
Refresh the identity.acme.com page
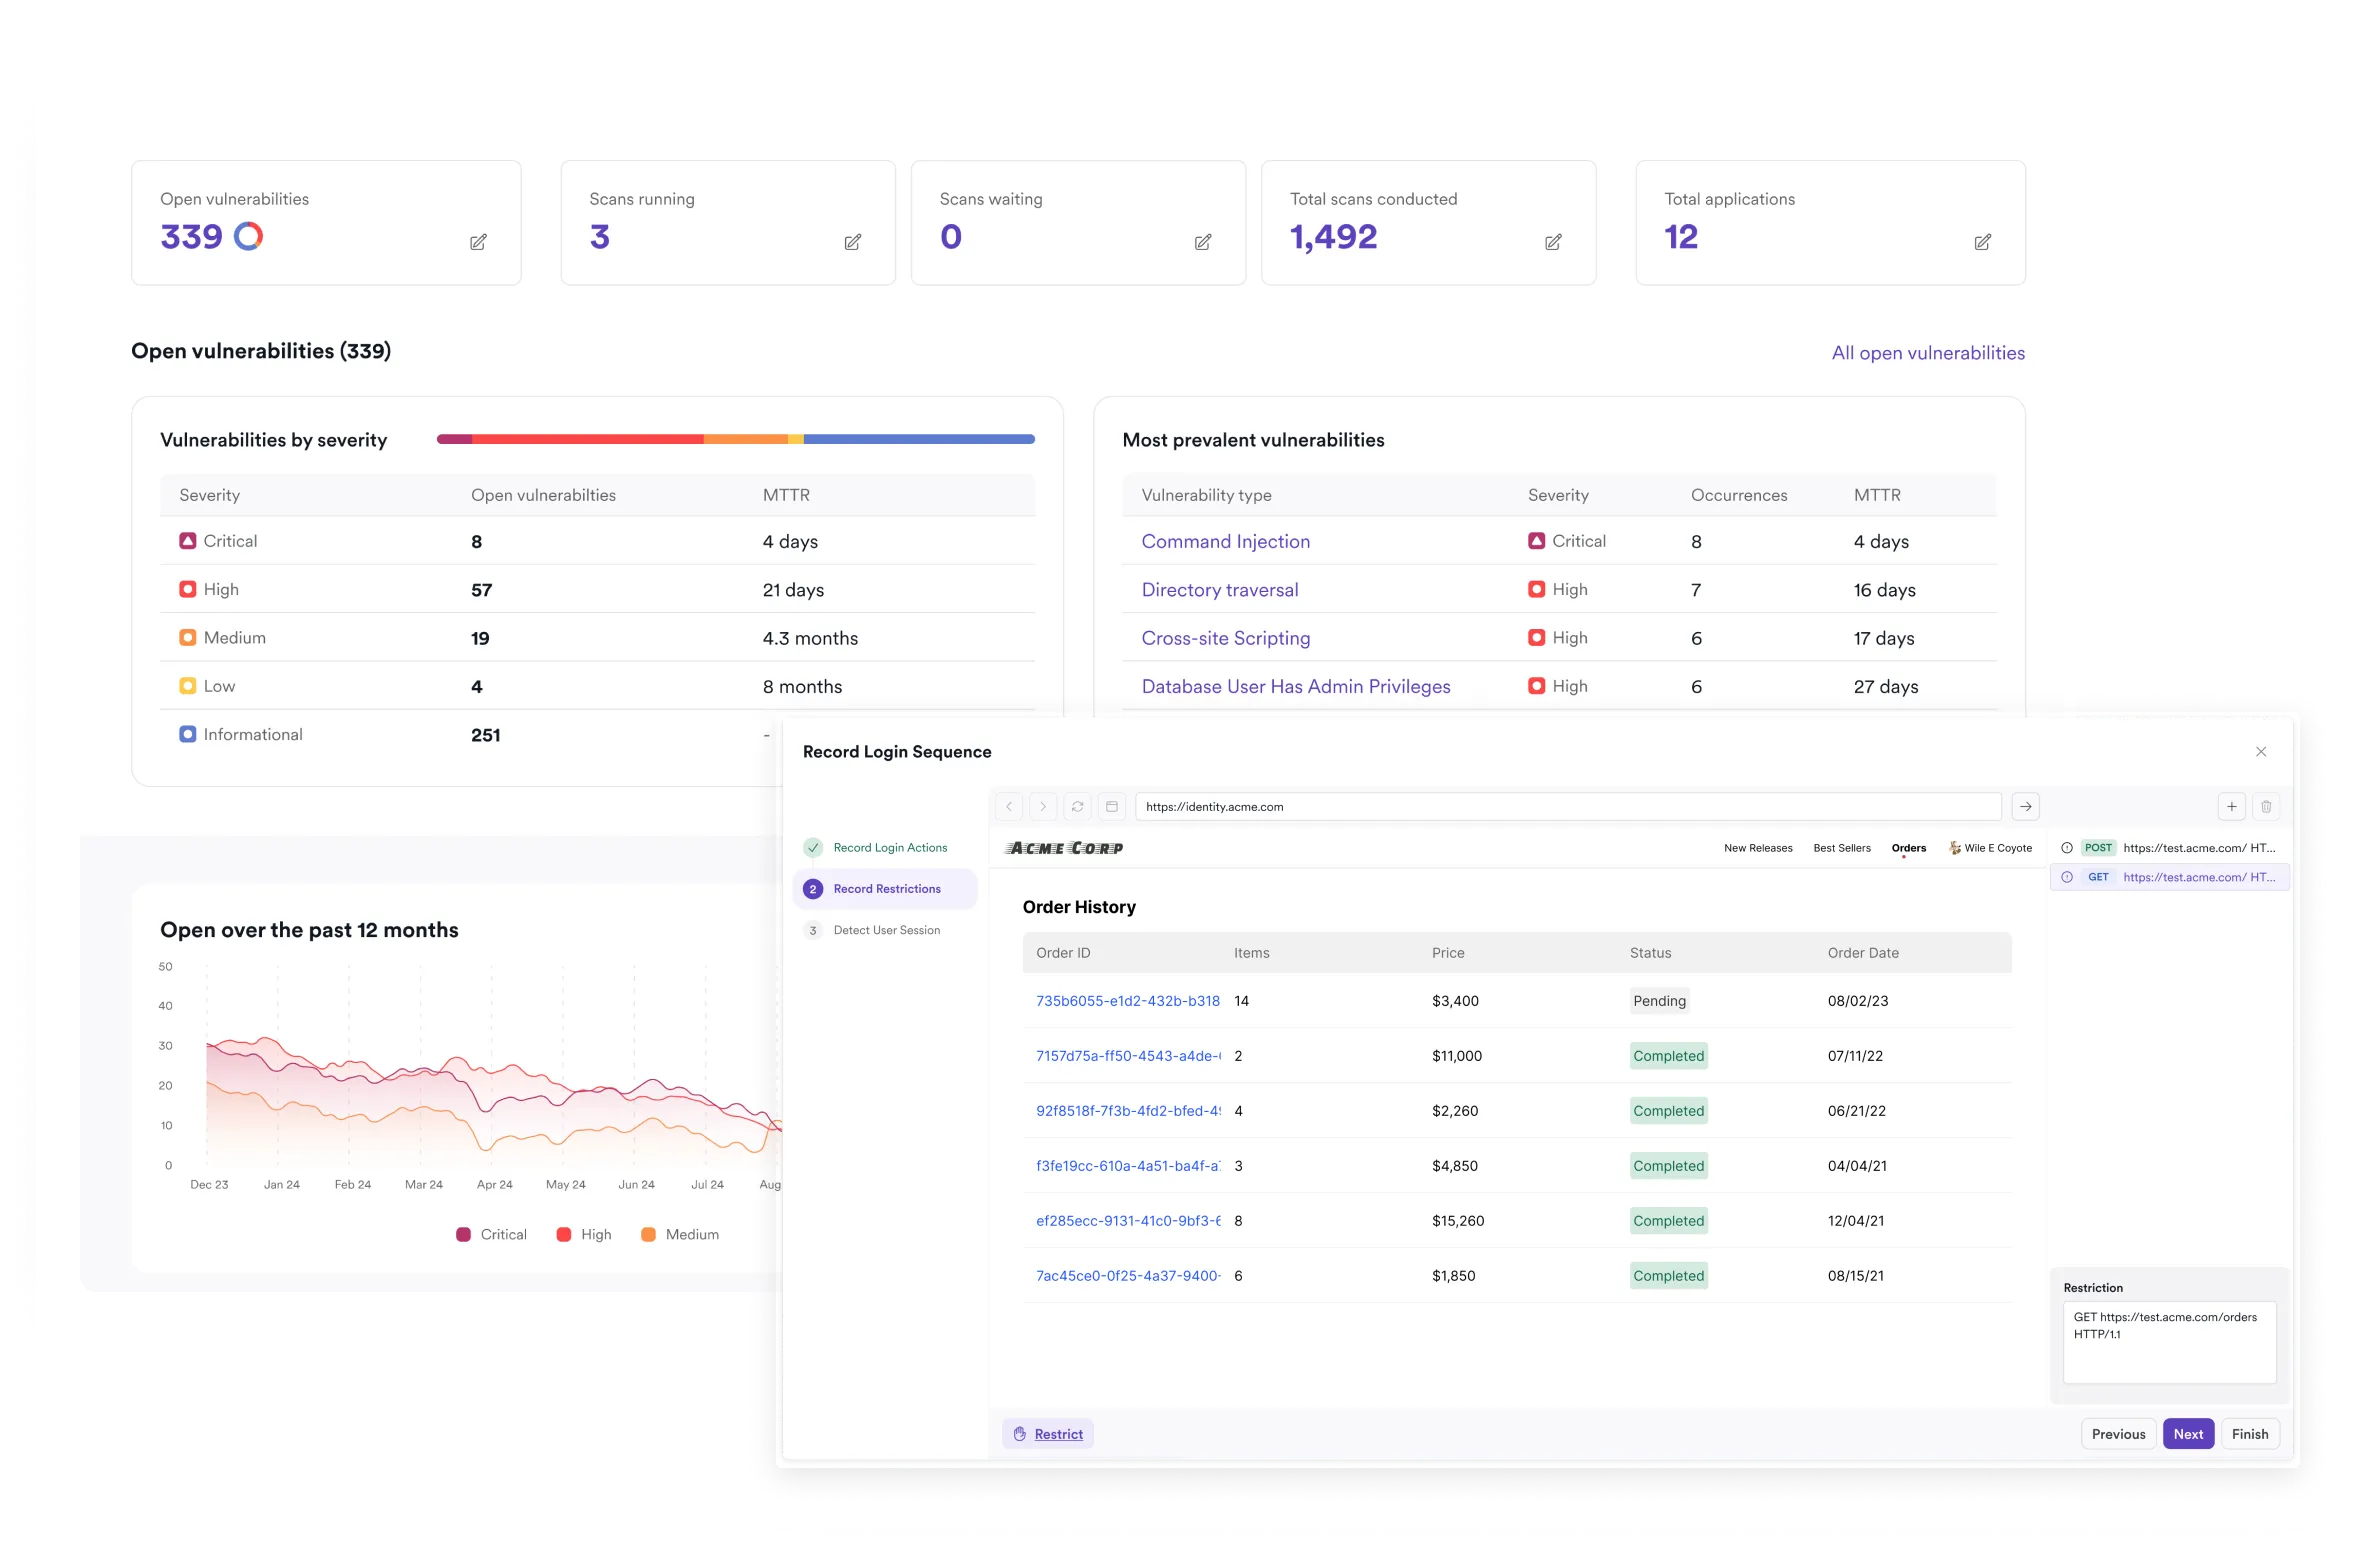[x=1077, y=806]
